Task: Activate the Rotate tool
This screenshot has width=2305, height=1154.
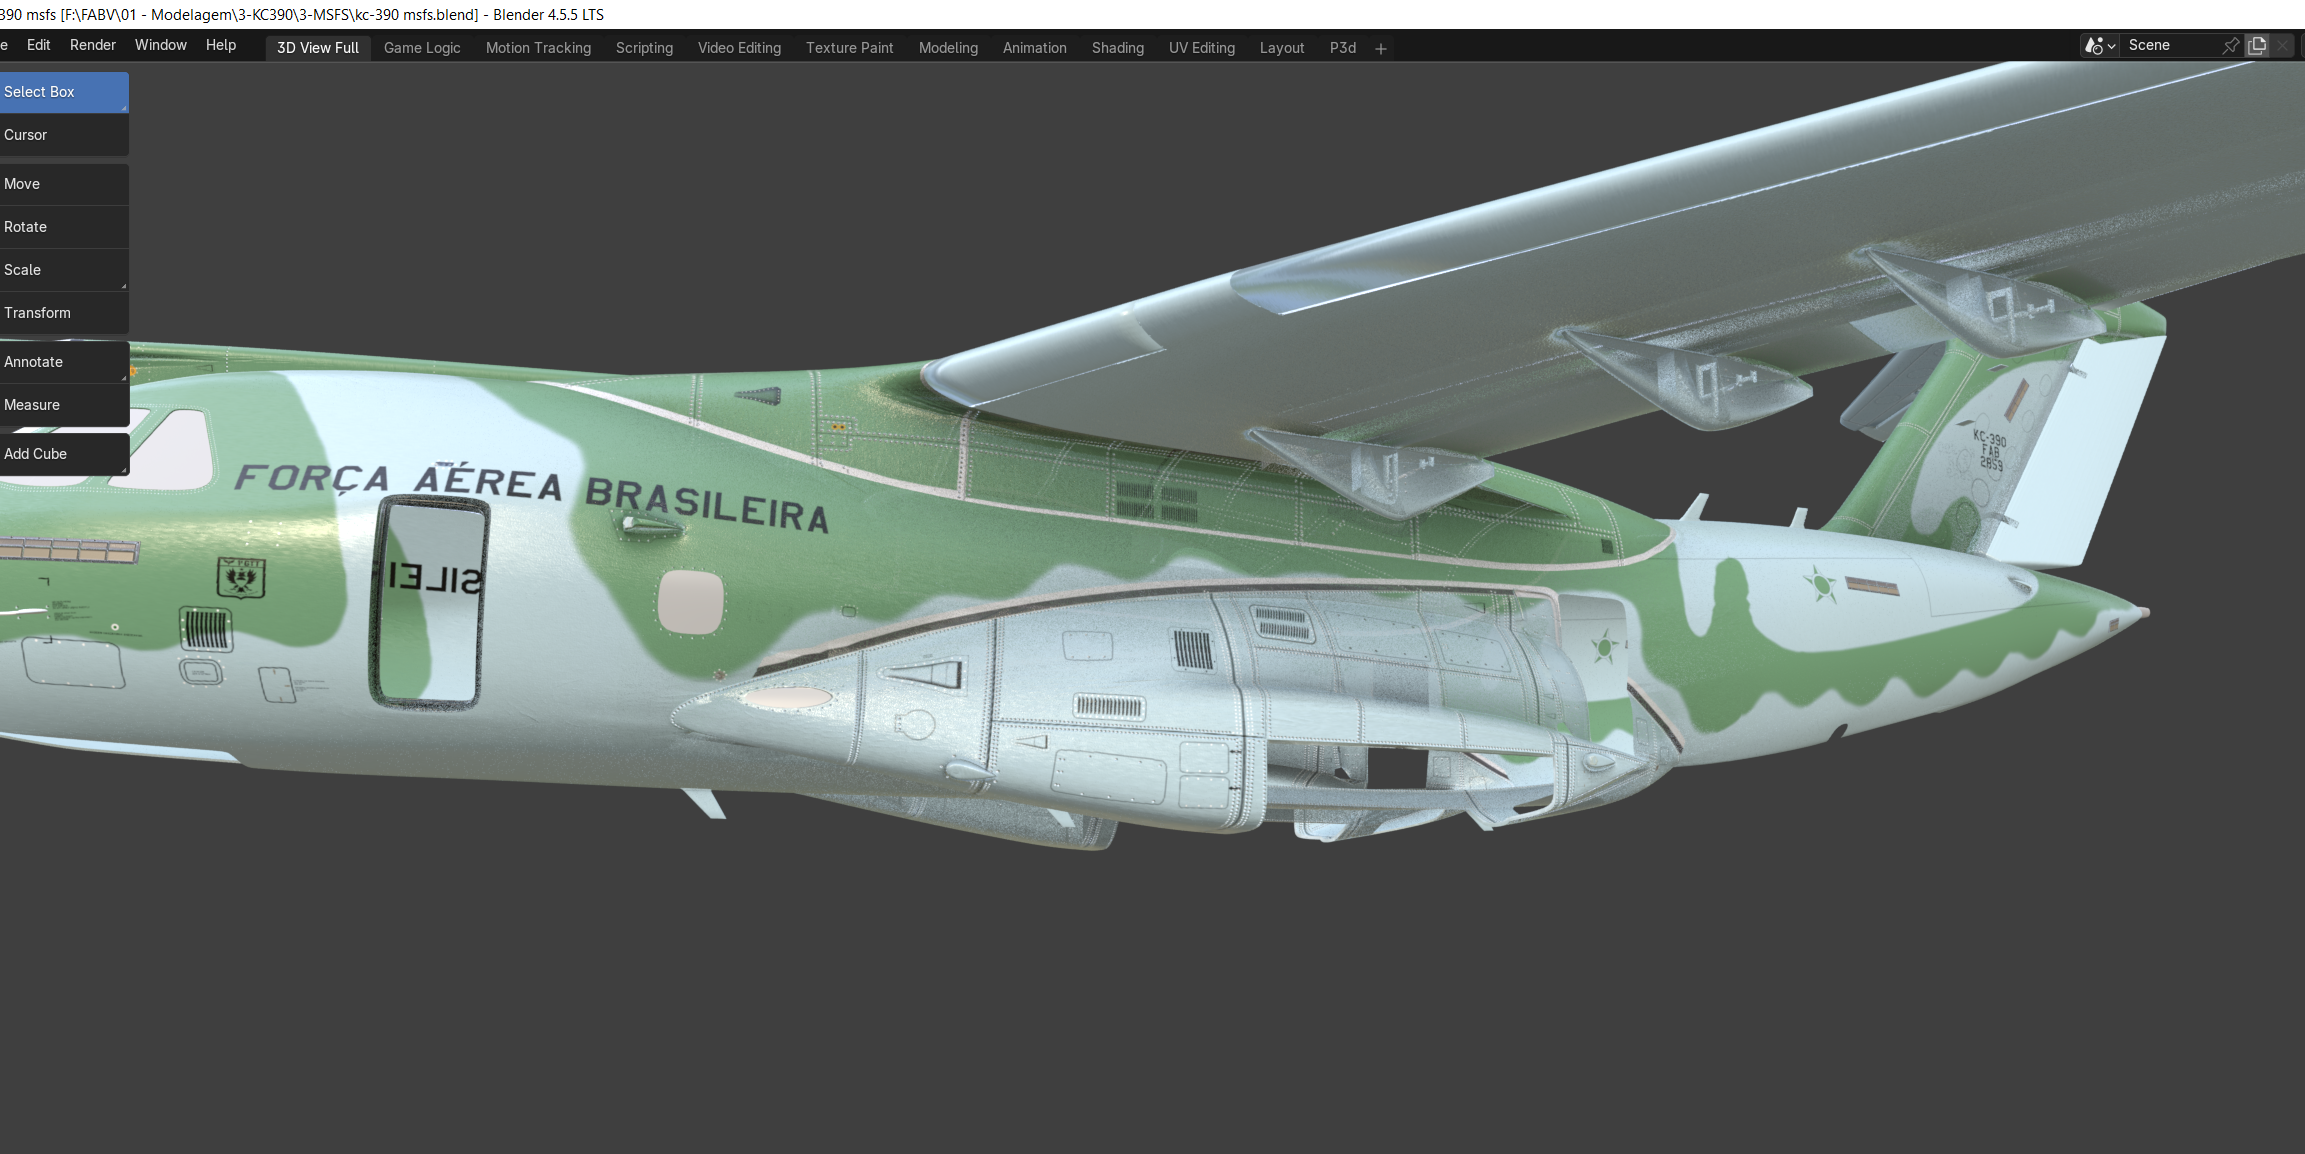Action: 64,227
